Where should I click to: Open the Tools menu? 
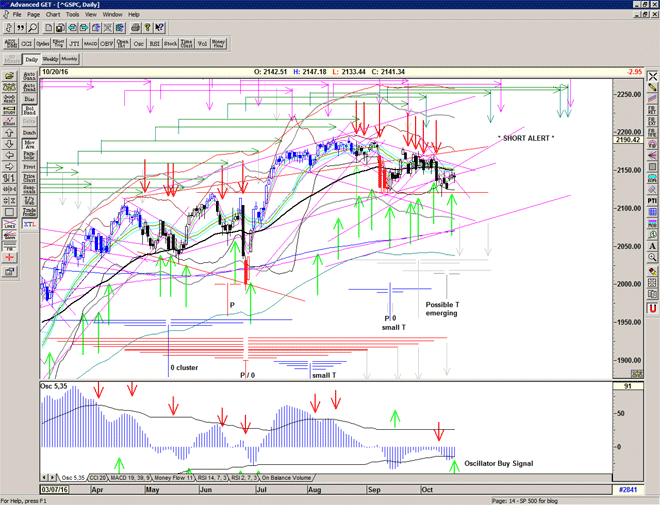tap(71, 15)
